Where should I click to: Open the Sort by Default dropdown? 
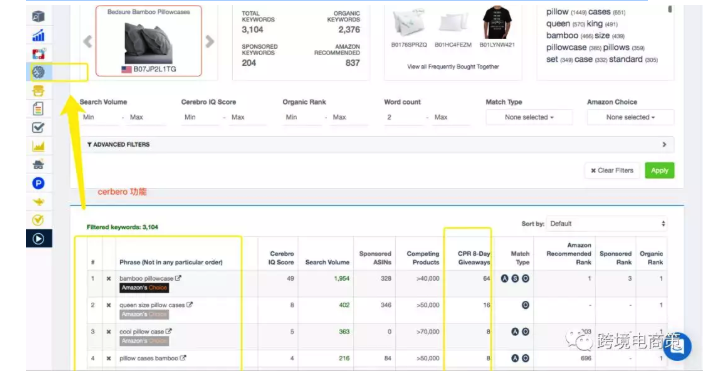coord(607,224)
